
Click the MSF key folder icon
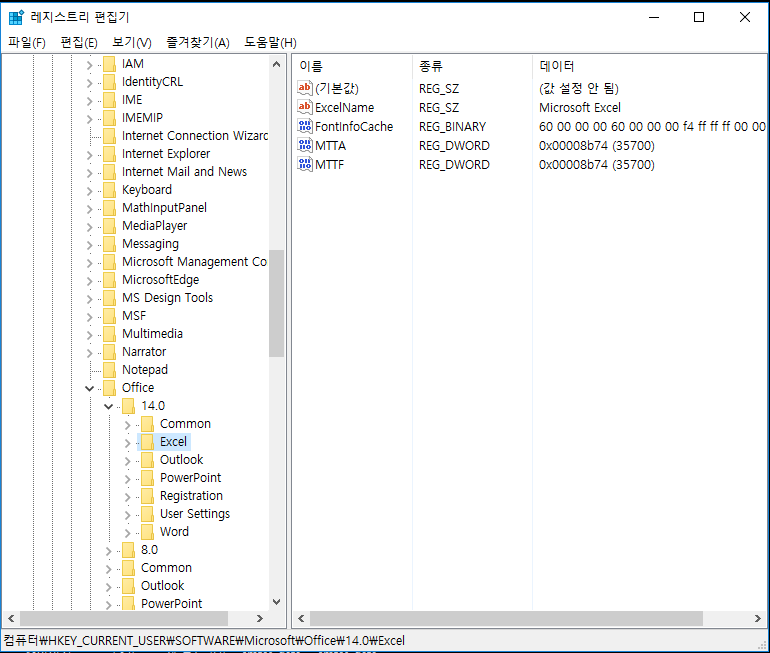(x=110, y=316)
